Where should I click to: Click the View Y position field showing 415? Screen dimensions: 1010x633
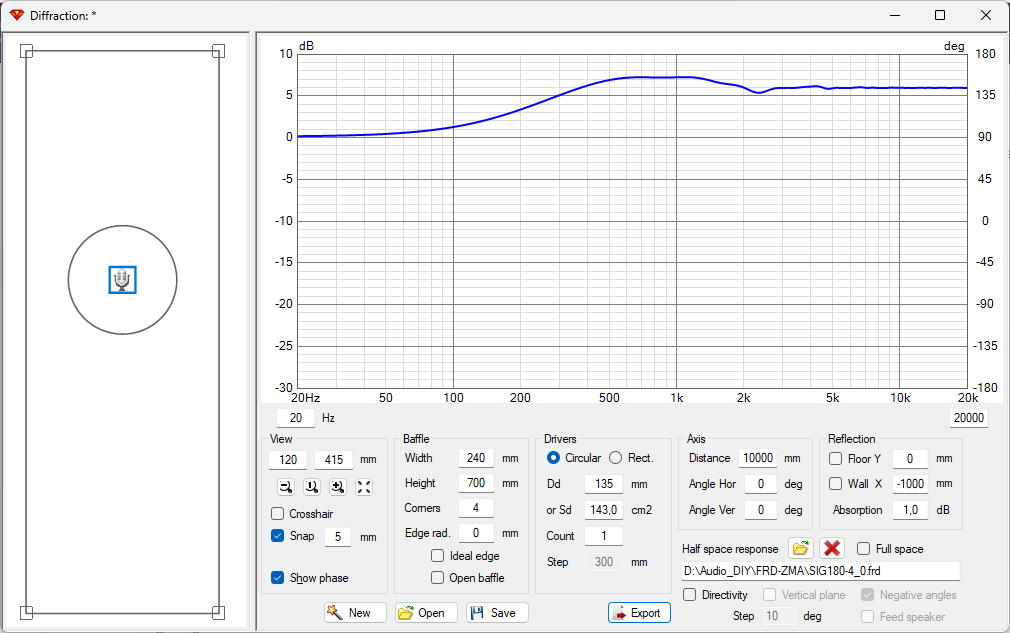pyautogui.click(x=334, y=460)
